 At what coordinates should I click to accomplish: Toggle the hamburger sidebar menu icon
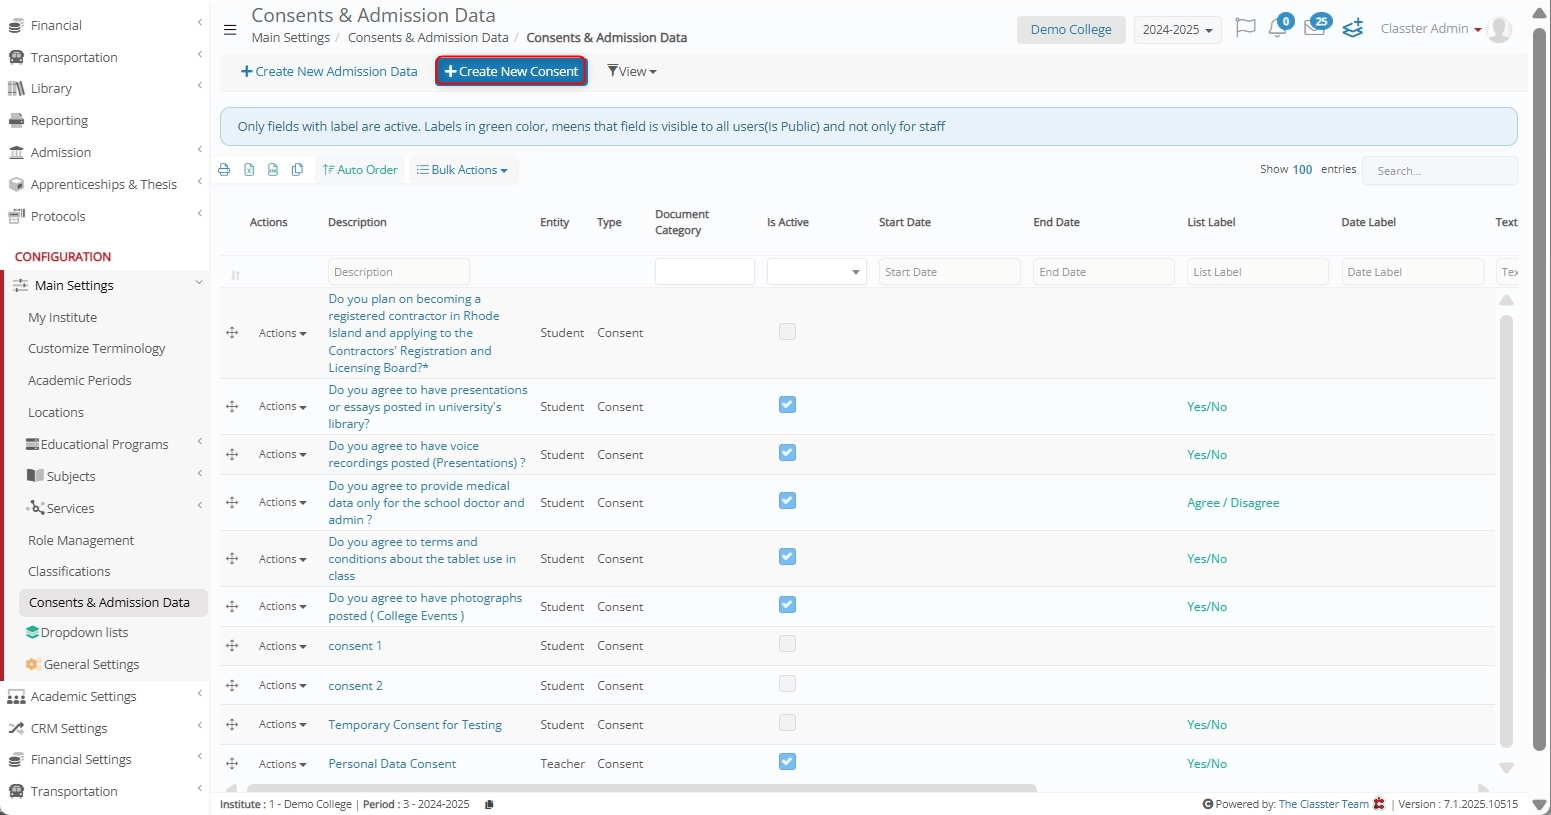pyautogui.click(x=230, y=30)
